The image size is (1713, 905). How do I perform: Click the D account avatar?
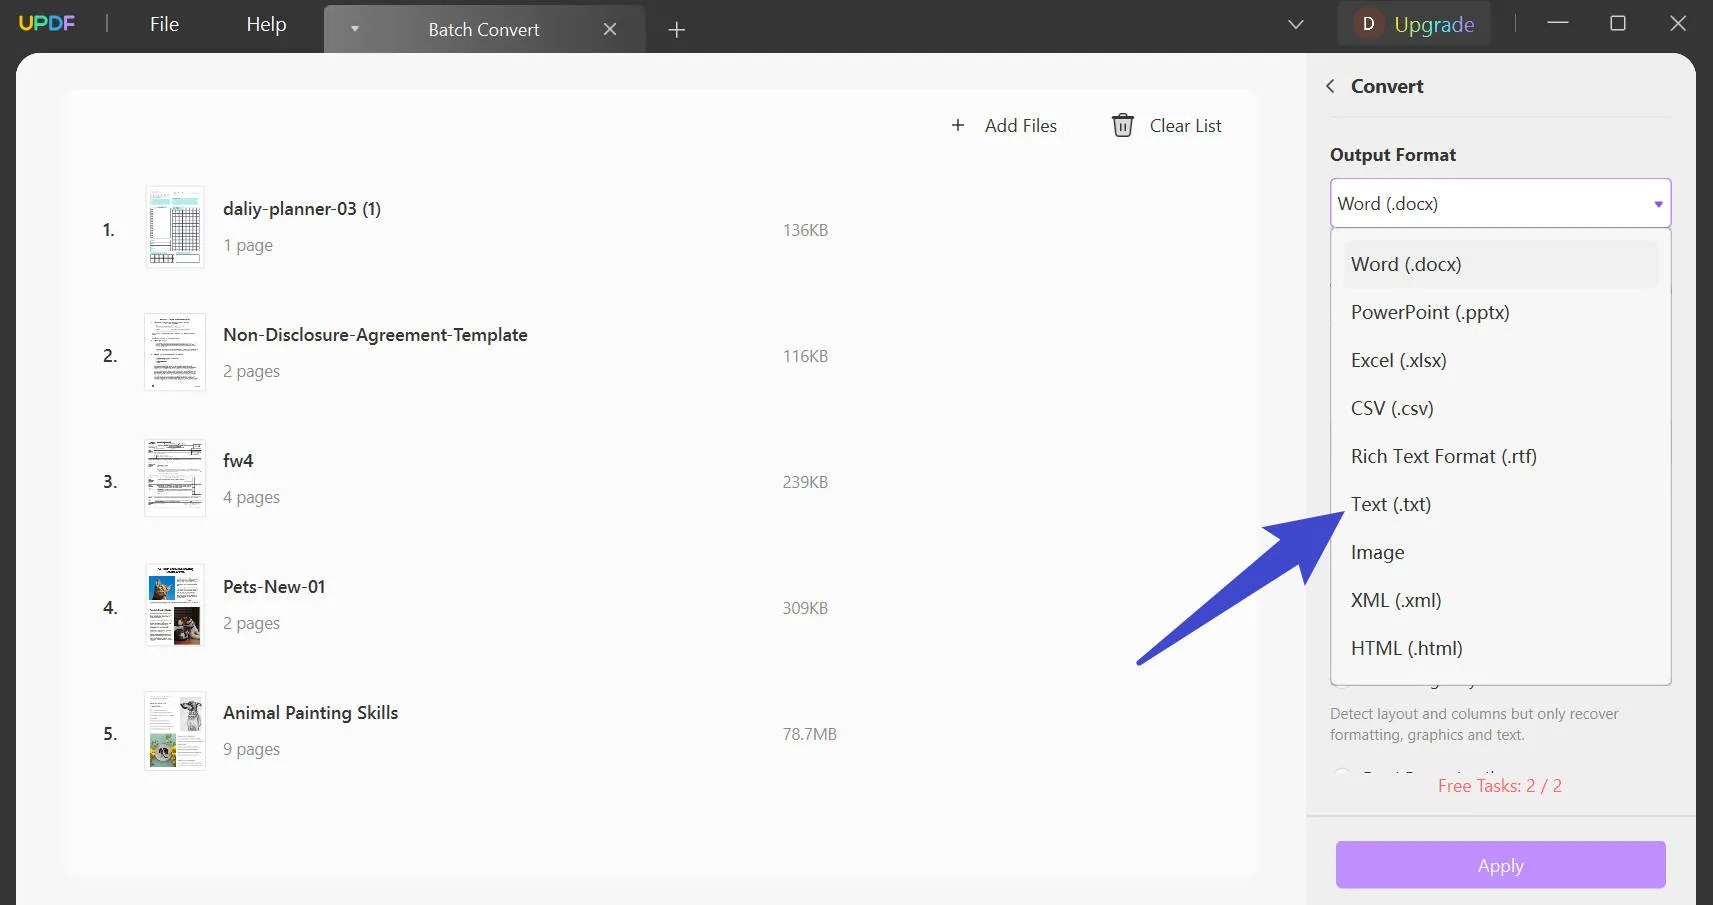click(1368, 23)
